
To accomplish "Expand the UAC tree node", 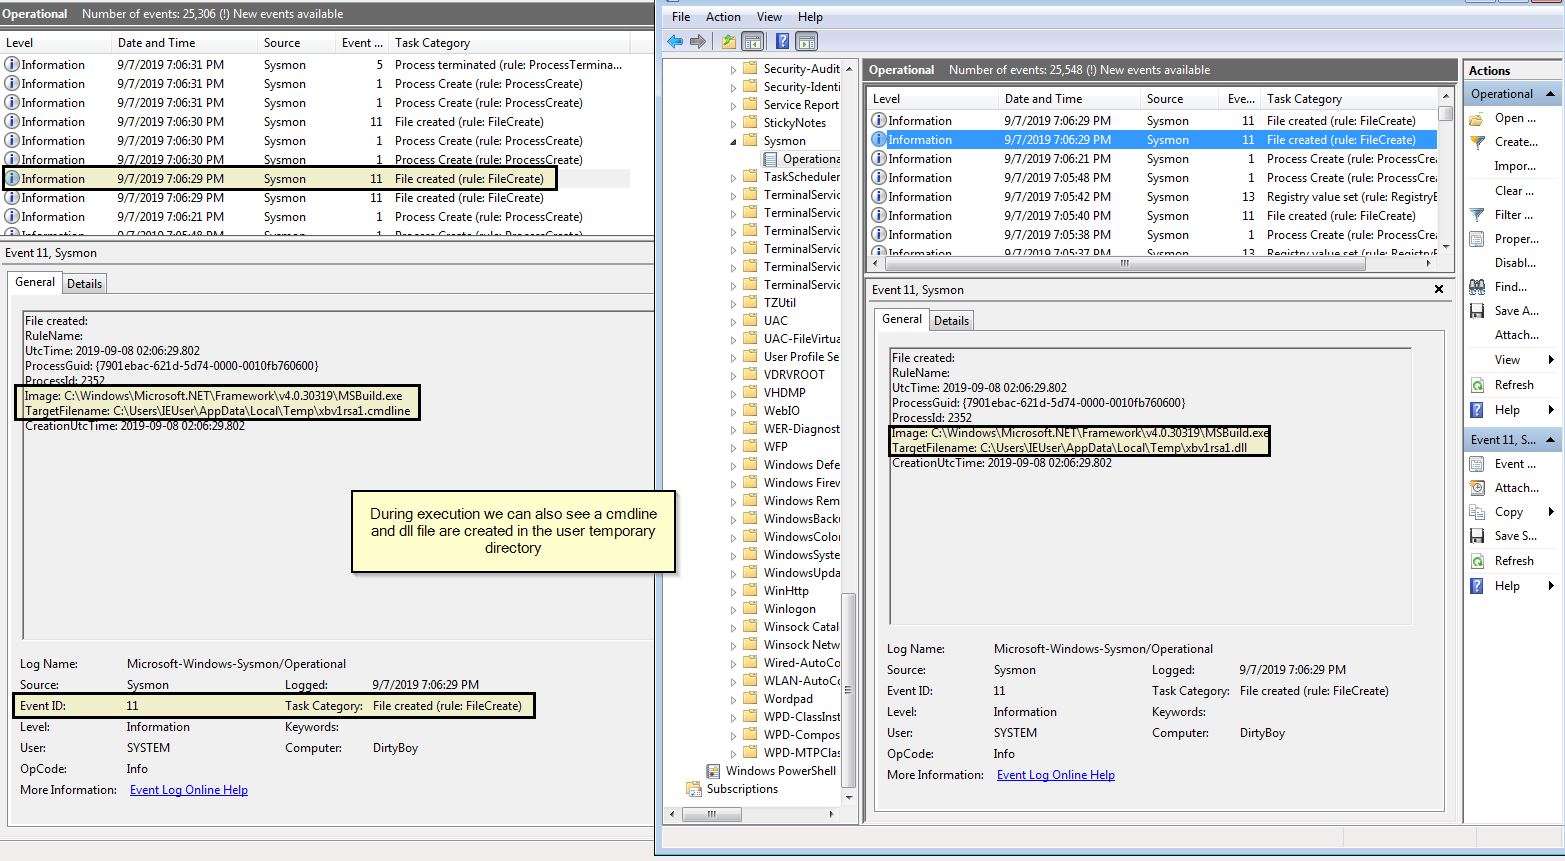I will click(733, 322).
